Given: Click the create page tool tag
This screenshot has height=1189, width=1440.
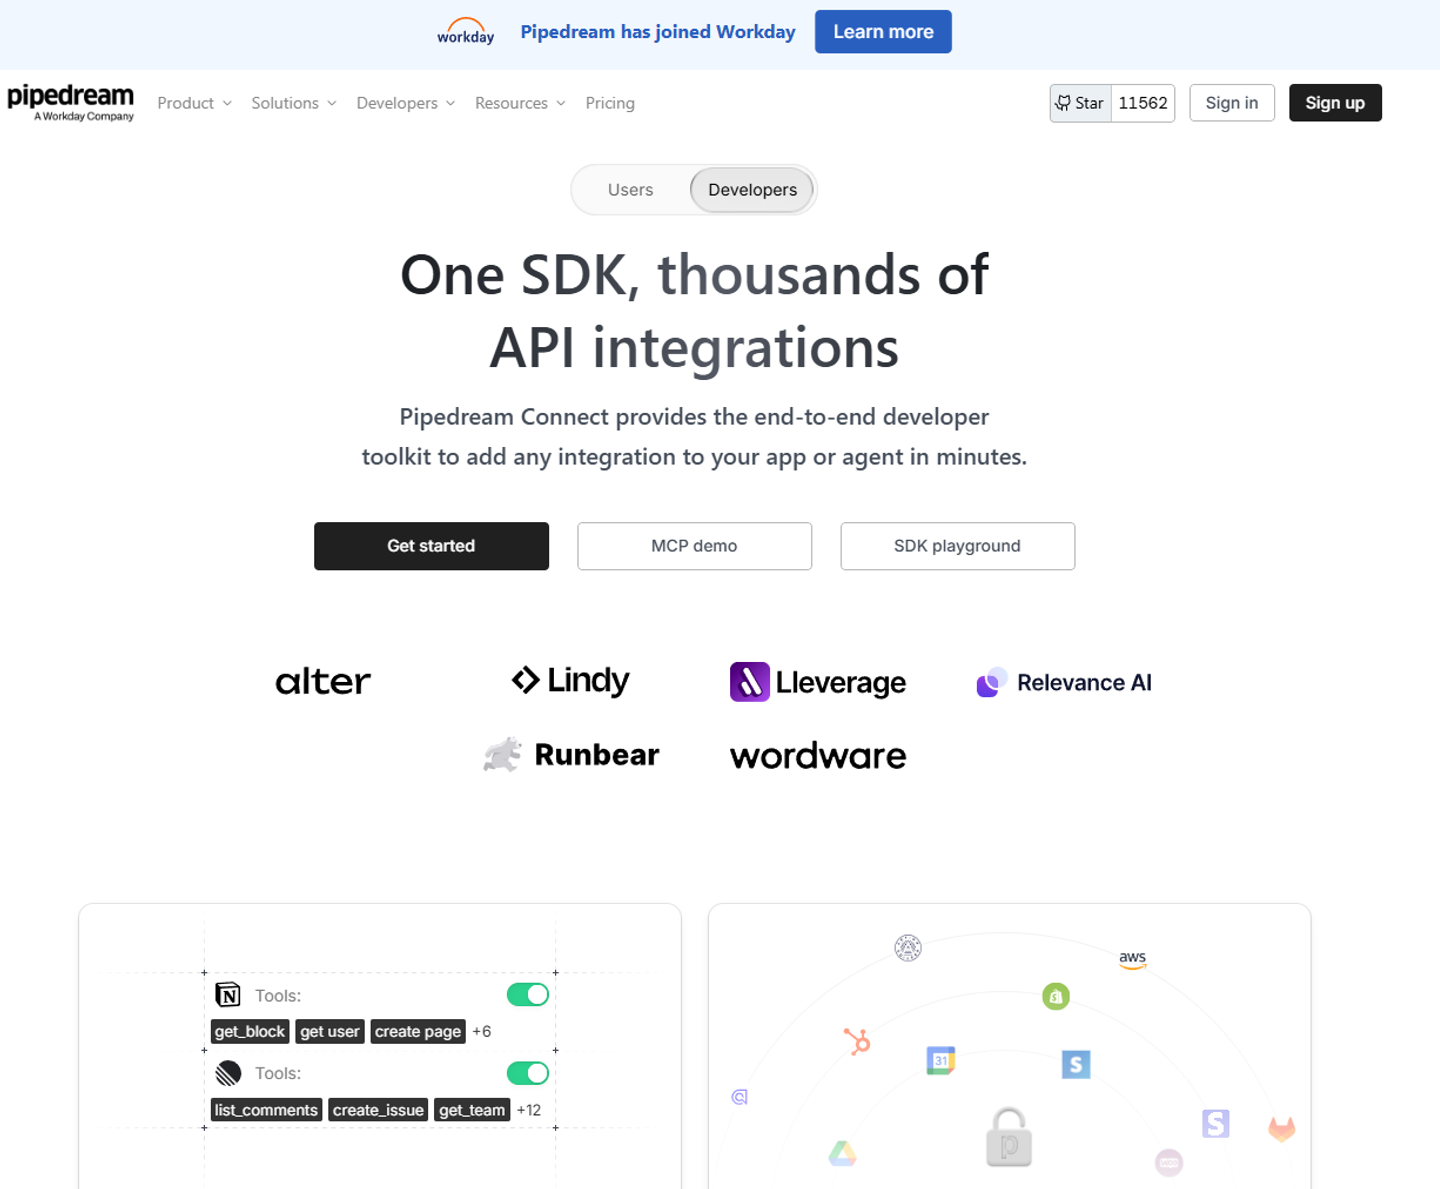Looking at the screenshot, I should click(418, 1031).
